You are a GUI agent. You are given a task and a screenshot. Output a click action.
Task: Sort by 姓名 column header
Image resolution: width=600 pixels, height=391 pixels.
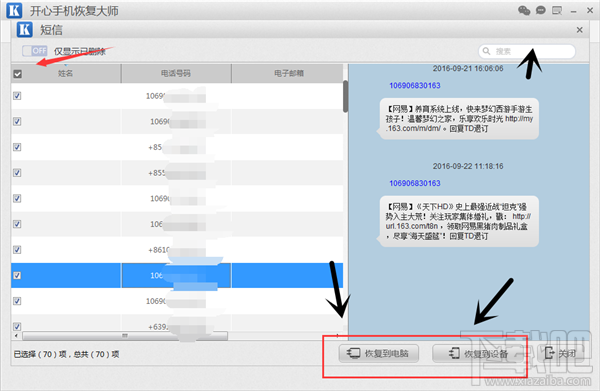pyautogui.click(x=65, y=73)
